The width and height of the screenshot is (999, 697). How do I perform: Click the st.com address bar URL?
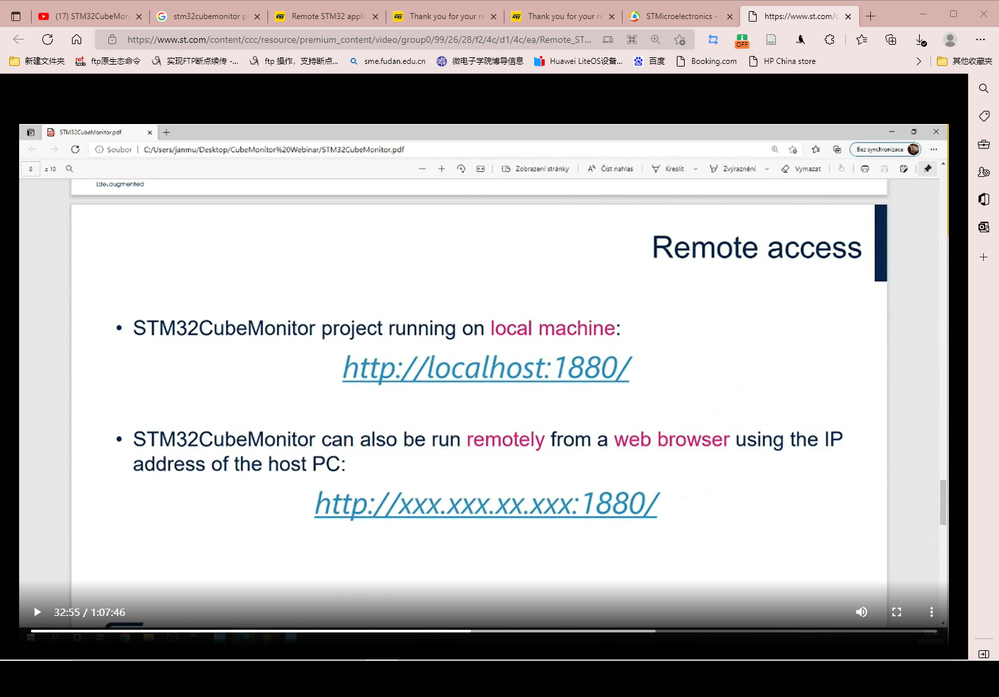tap(359, 40)
